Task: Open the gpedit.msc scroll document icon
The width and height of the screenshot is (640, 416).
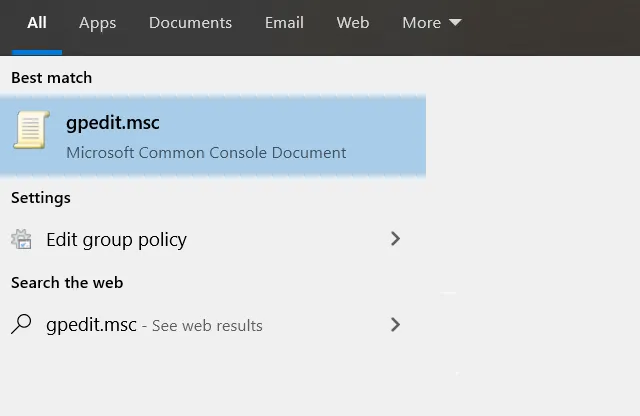Action: [x=32, y=130]
